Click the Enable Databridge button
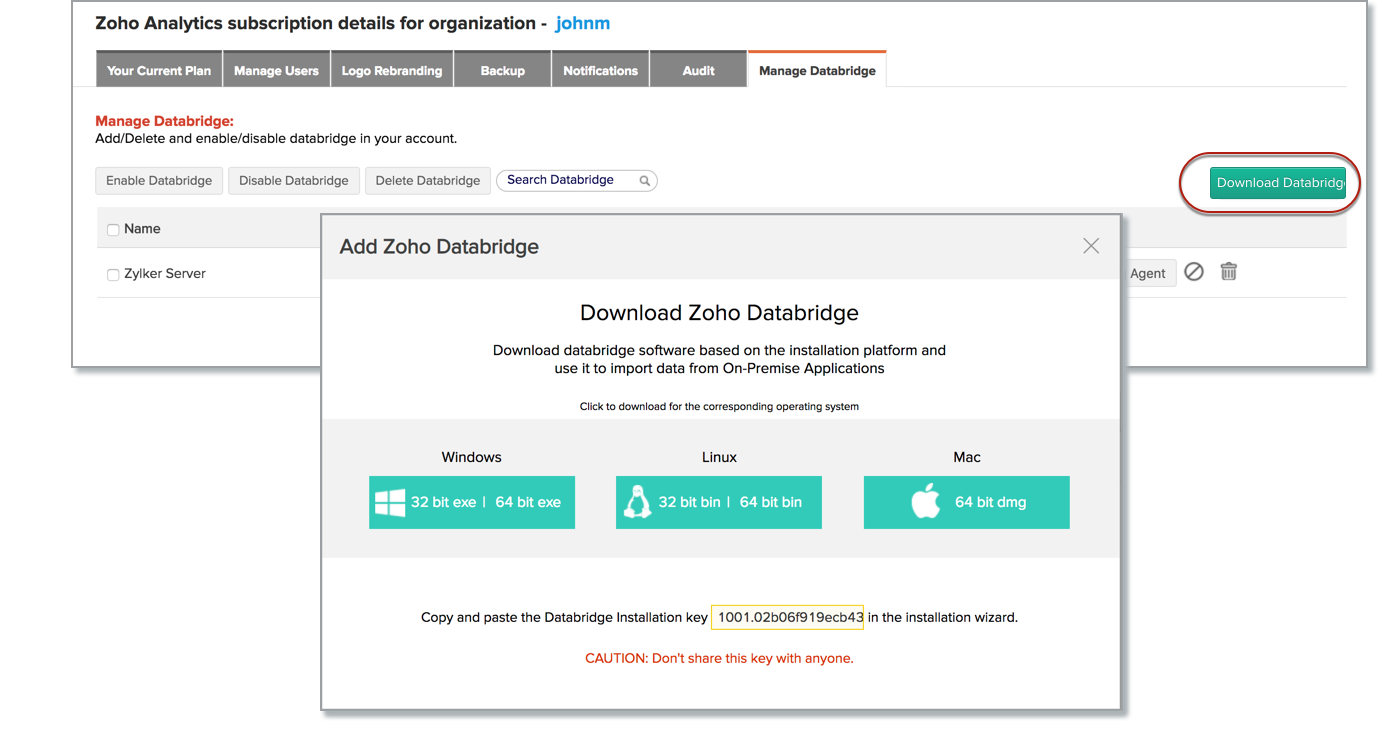 tap(159, 181)
